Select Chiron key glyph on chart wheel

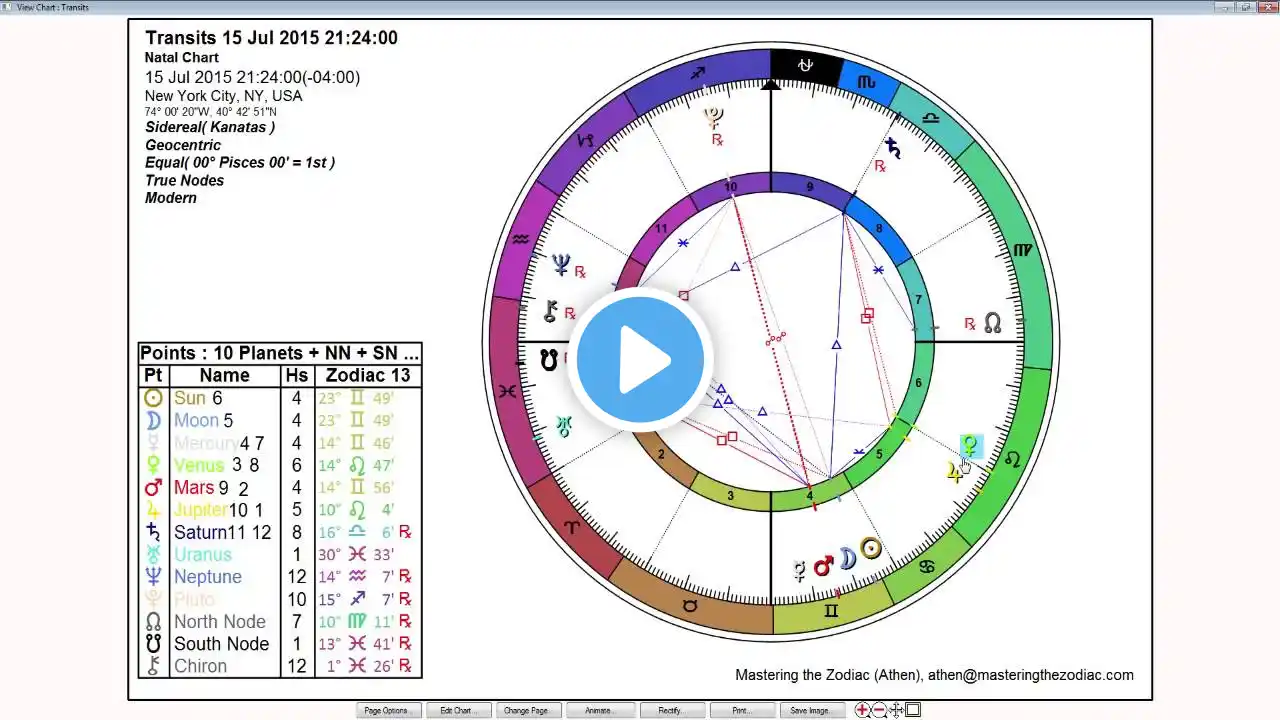pyautogui.click(x=550, y=311)
